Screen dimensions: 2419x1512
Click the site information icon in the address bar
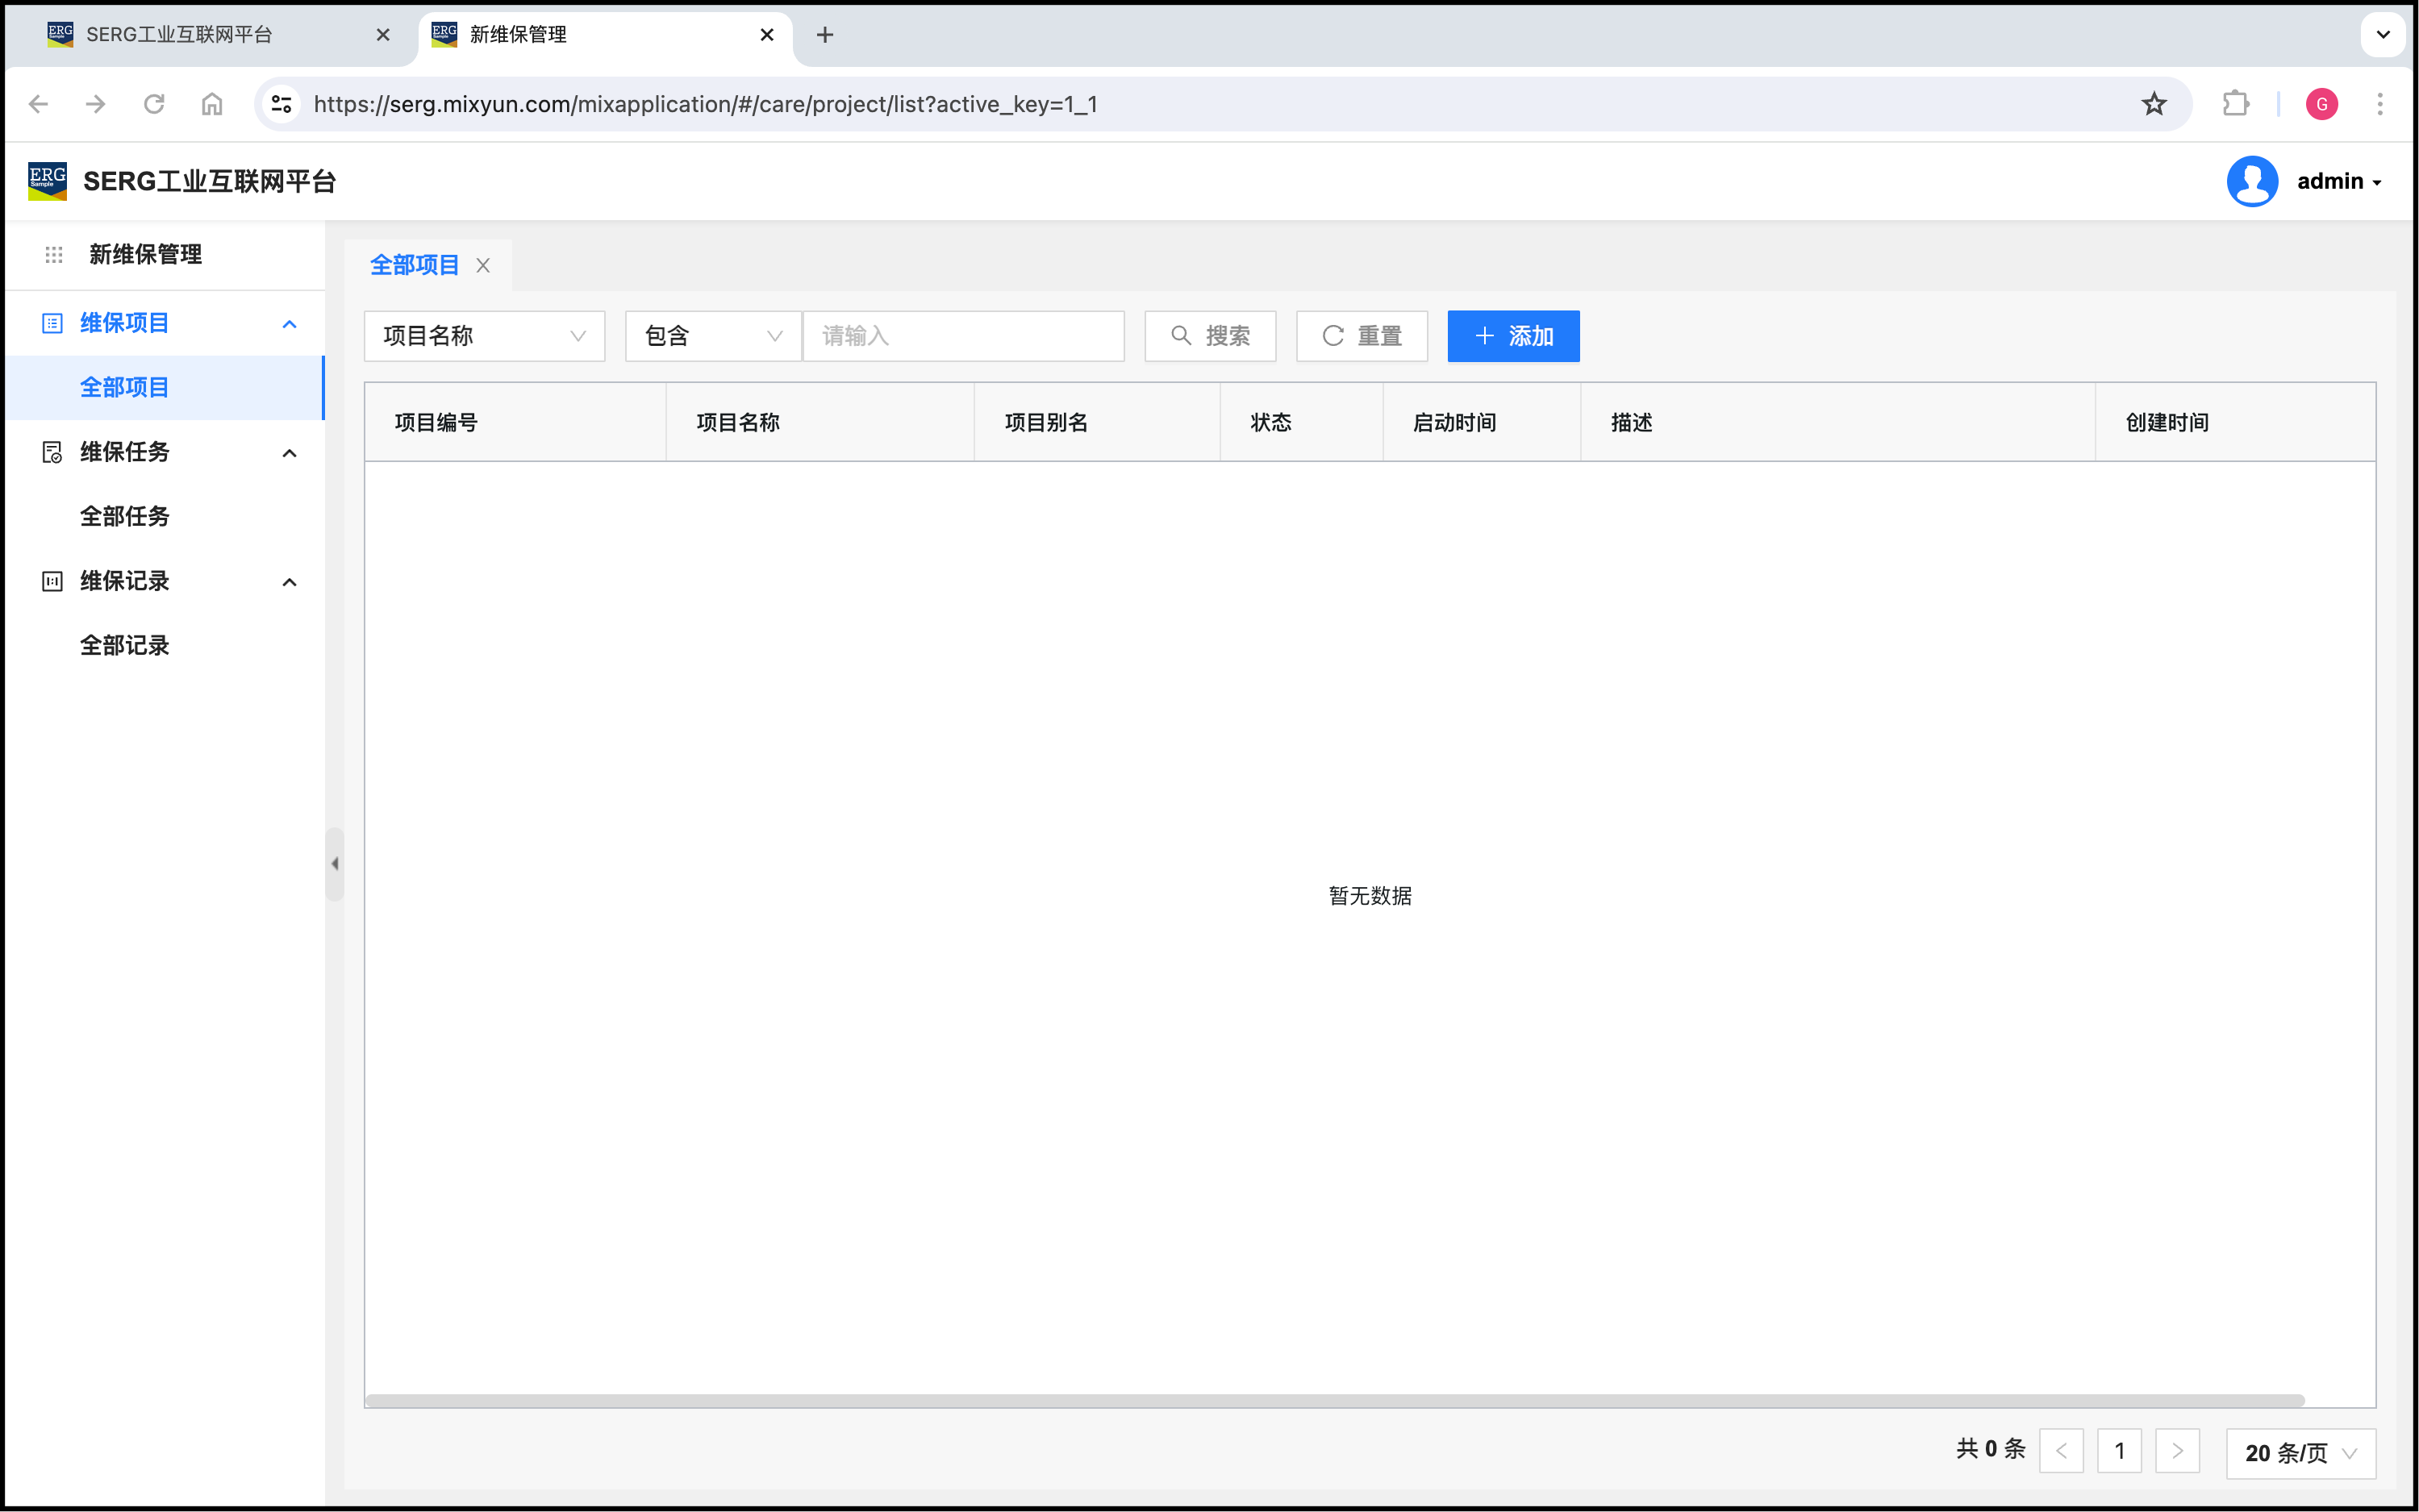pyautogui.click(x=282, y=104)
